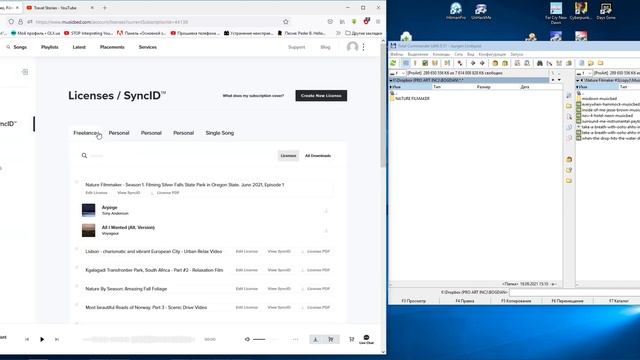Toggle the All Downloads filter button
Viewport: 640px width, 360px height.
pyautogui.click(x=318, y=156)
